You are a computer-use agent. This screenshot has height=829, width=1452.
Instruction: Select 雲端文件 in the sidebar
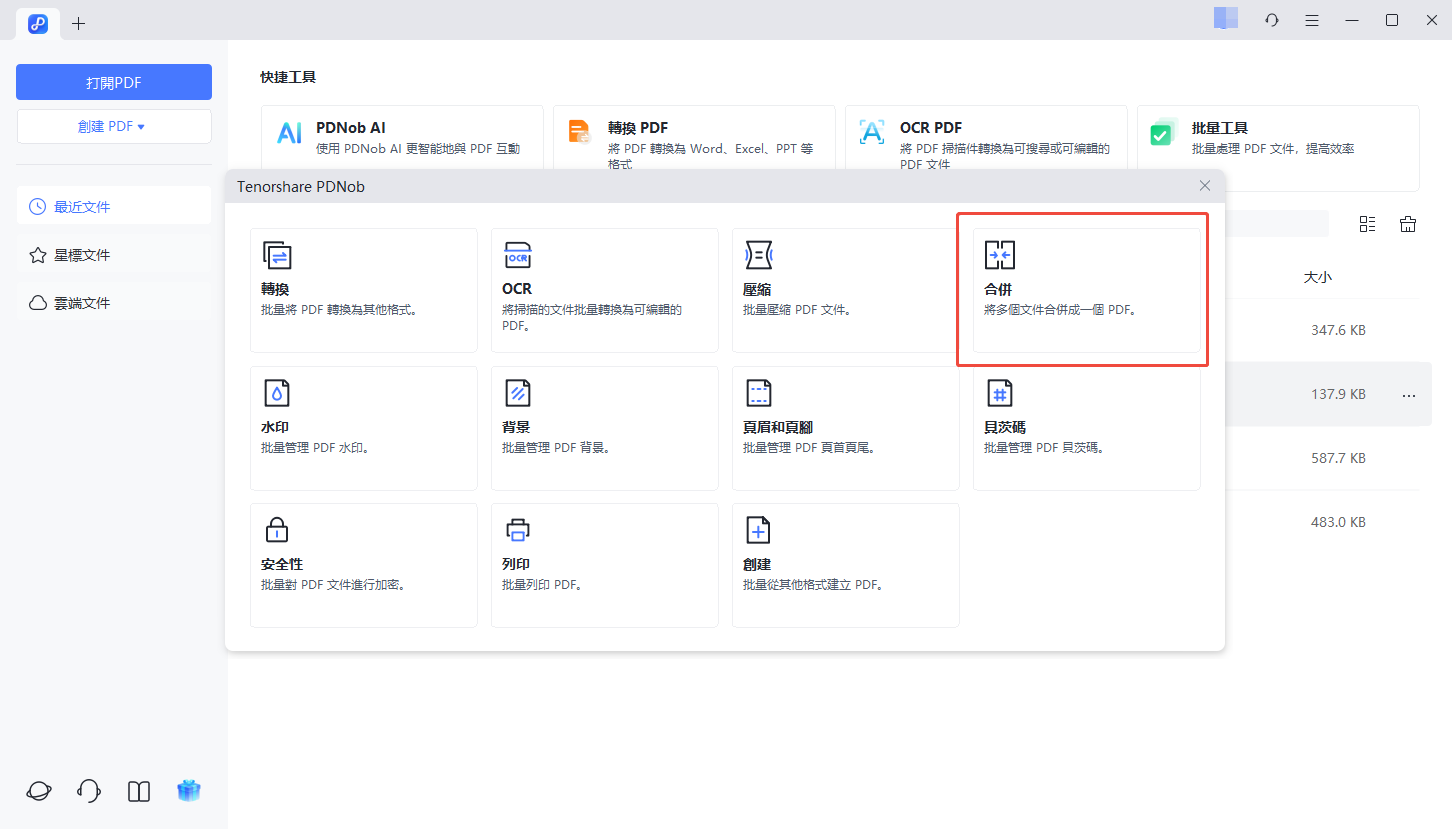(x=114, y=303)
